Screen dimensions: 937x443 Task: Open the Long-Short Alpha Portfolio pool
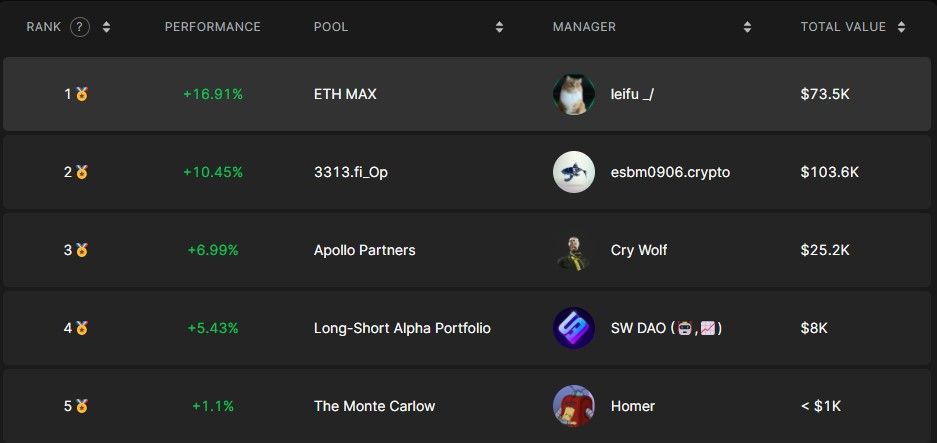click(402, 328)
